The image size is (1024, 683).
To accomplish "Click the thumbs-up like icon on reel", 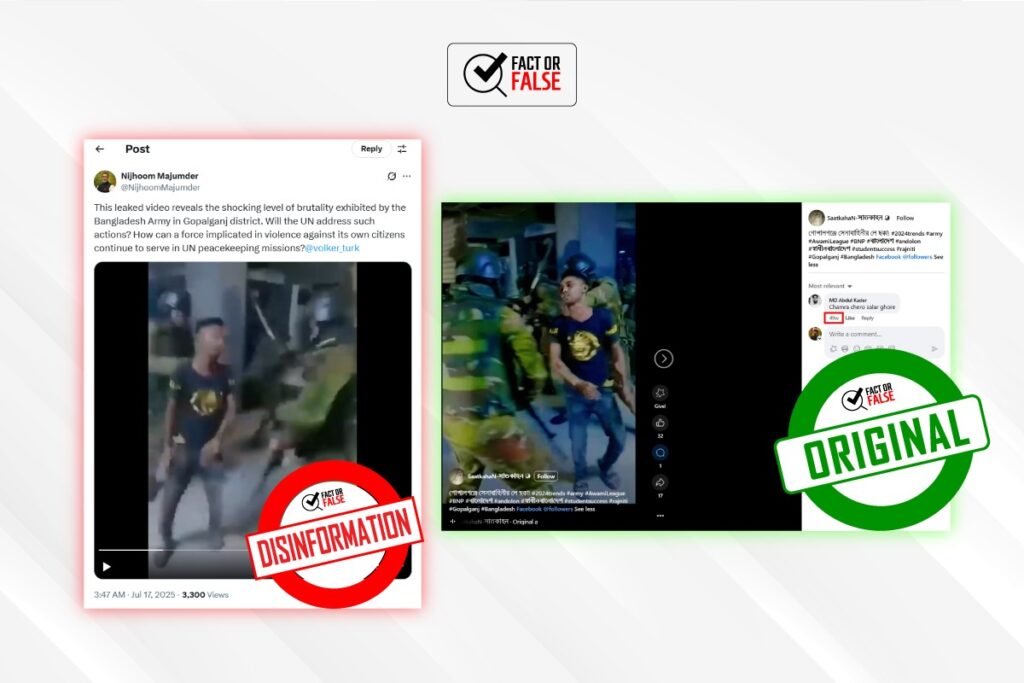I will tap(660, 423).
